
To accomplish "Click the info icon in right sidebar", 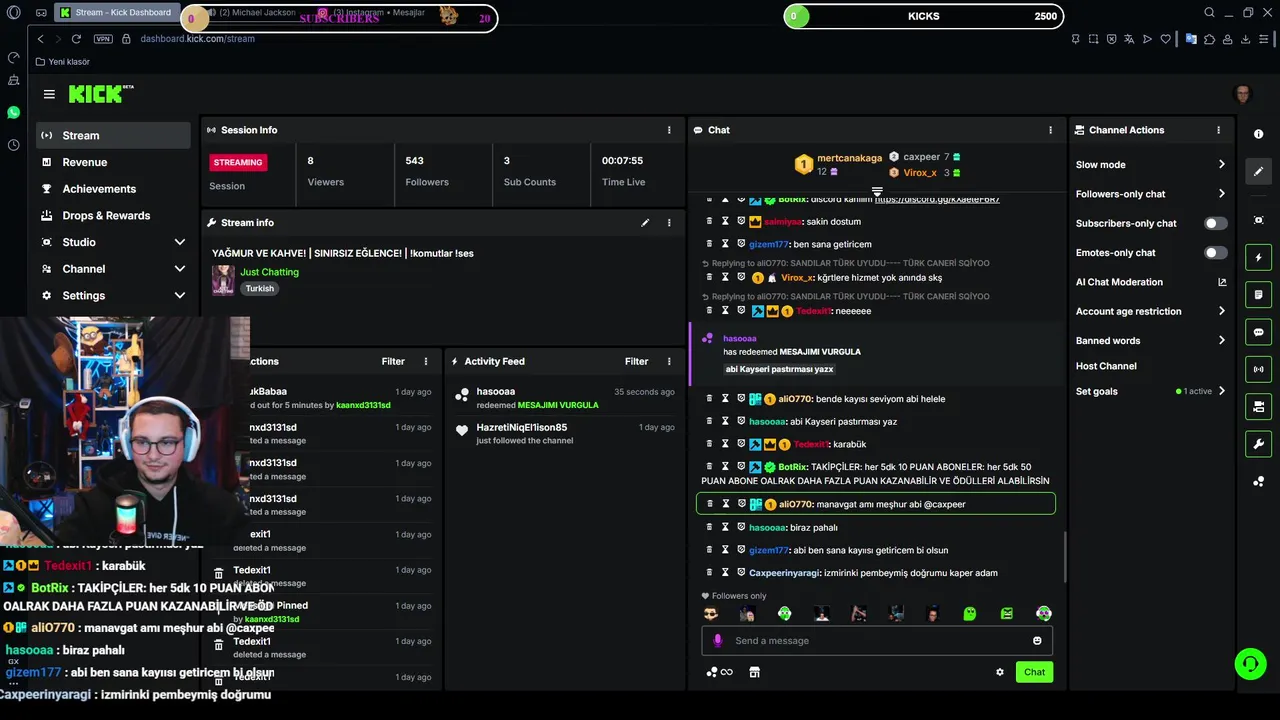I will tap(1258, 134).
